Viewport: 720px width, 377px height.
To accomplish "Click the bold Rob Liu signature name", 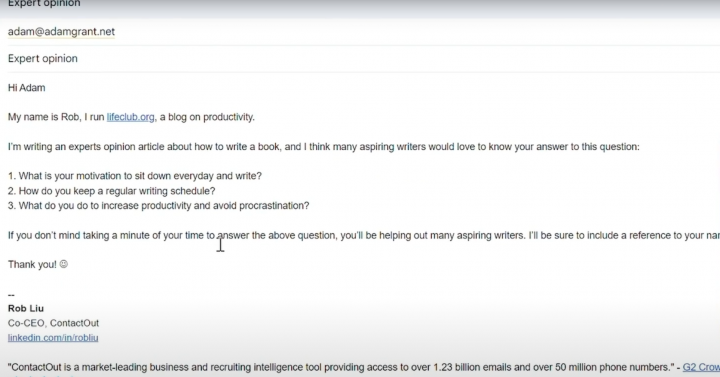I will (x=26, y=308).
